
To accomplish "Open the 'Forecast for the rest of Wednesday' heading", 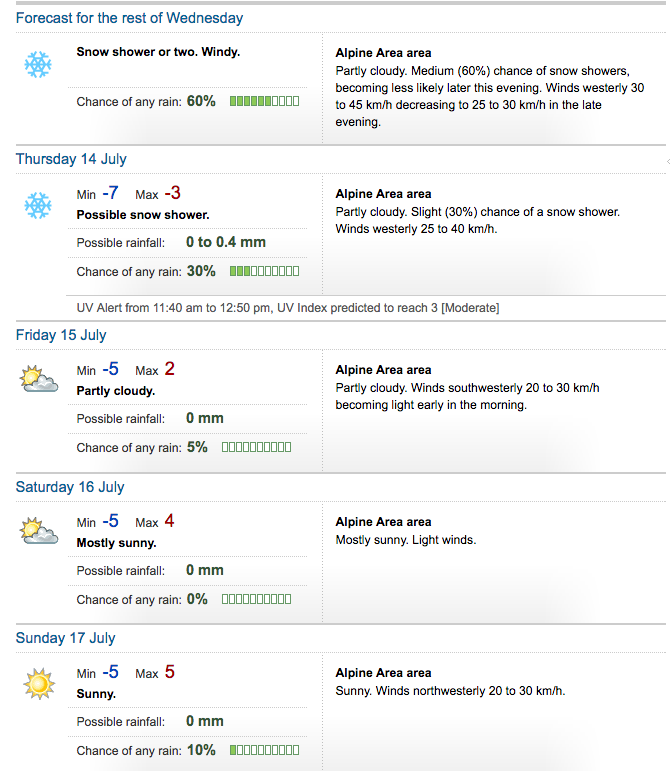I will pos(129,18).
